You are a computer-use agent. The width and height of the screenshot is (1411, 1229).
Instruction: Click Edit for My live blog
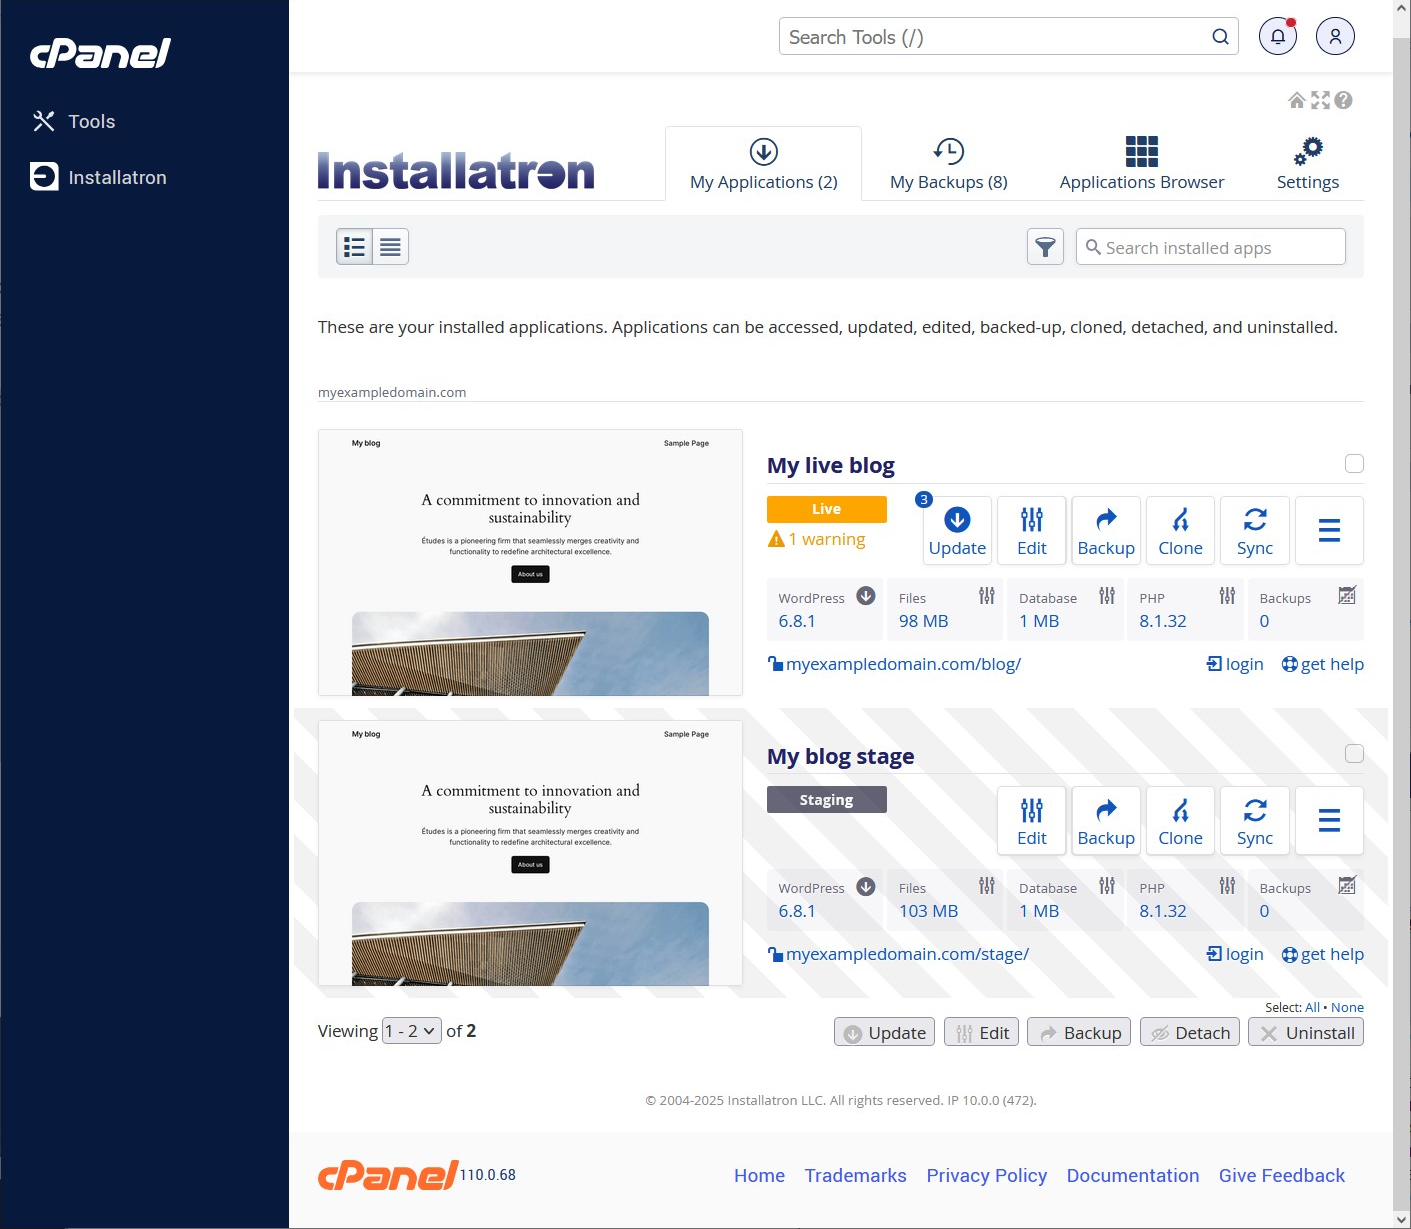click(1032, 531)
